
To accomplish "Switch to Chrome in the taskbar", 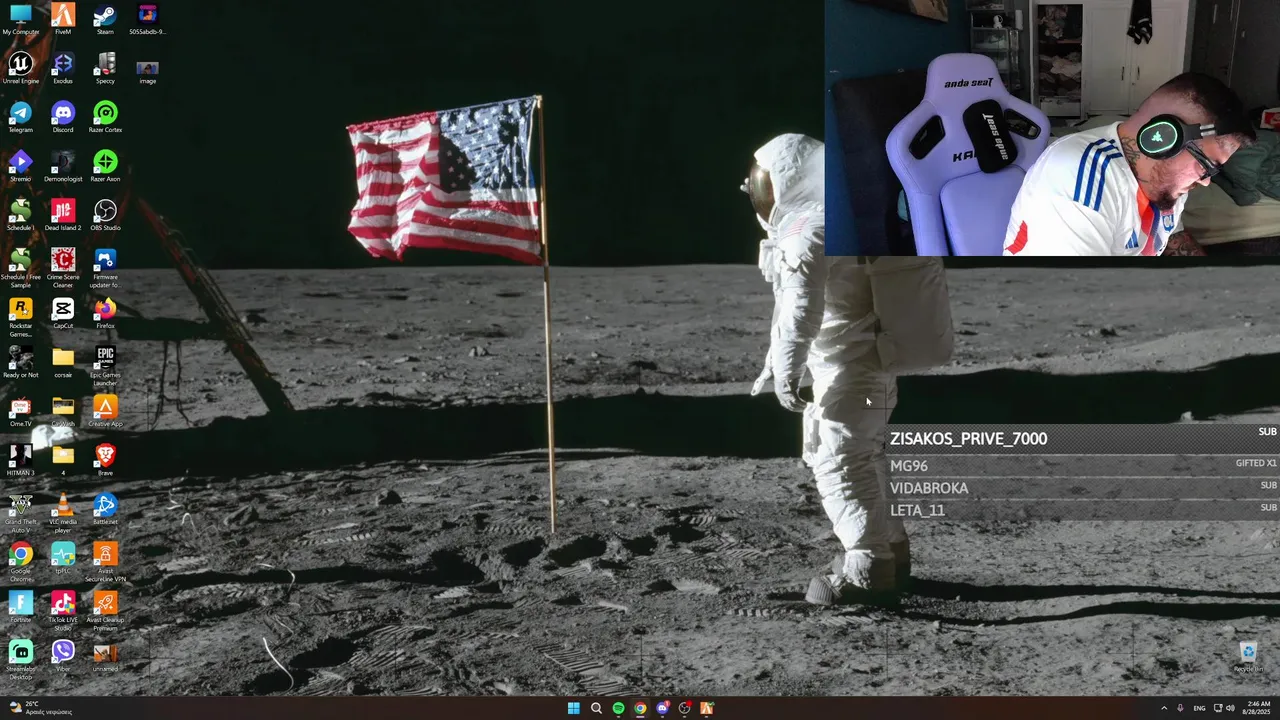I will point(640,708).
